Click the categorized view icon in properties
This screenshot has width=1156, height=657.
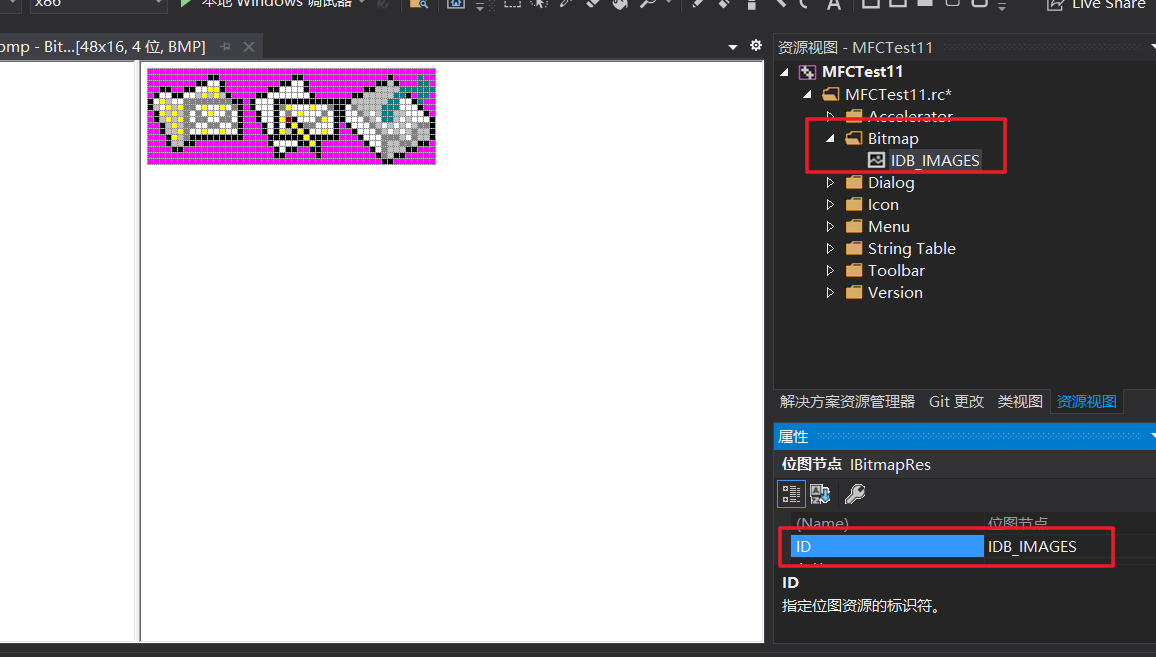[x=791, y=493]
